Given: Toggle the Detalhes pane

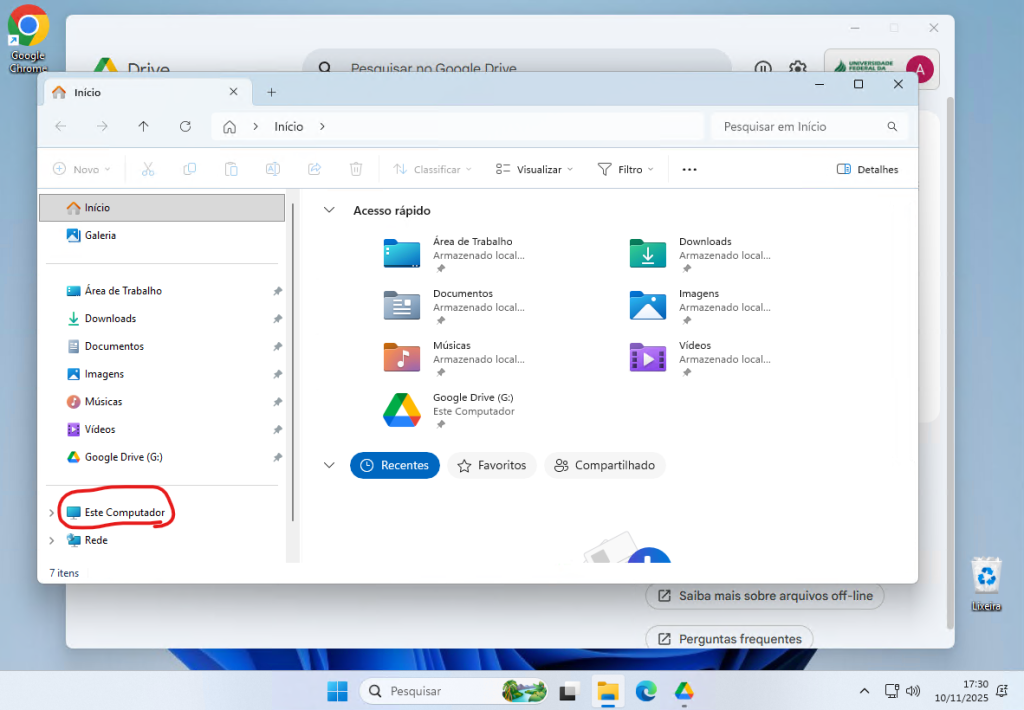Looking at the screenshot, I should 867,170.
